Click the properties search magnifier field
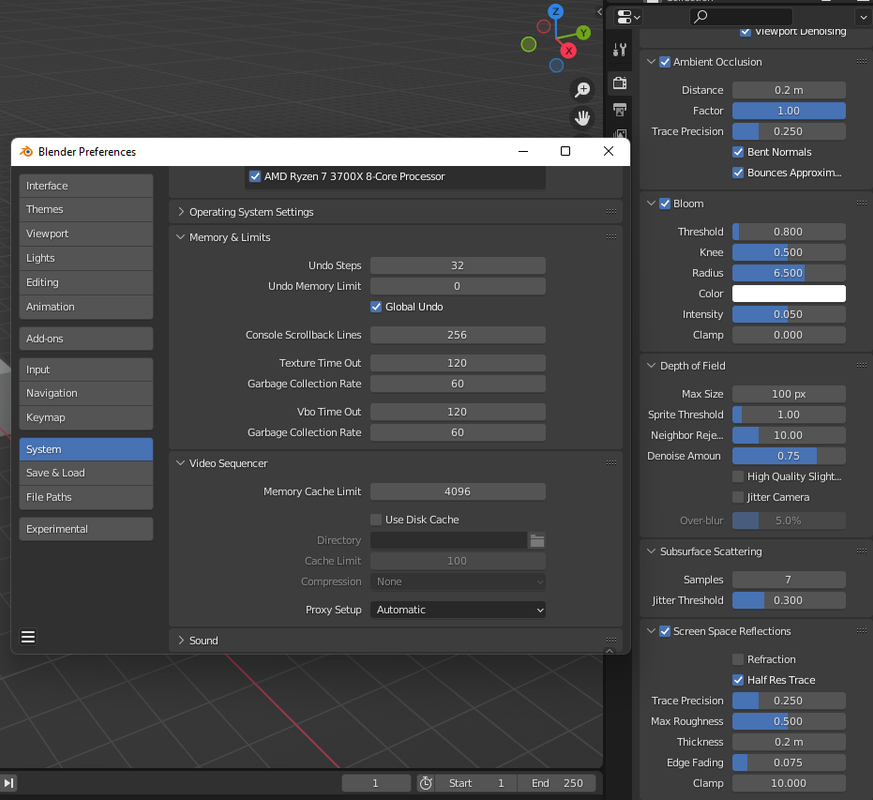Image resolution: width=873 pixels, height=800 pixels. click(x=740, y=17)
